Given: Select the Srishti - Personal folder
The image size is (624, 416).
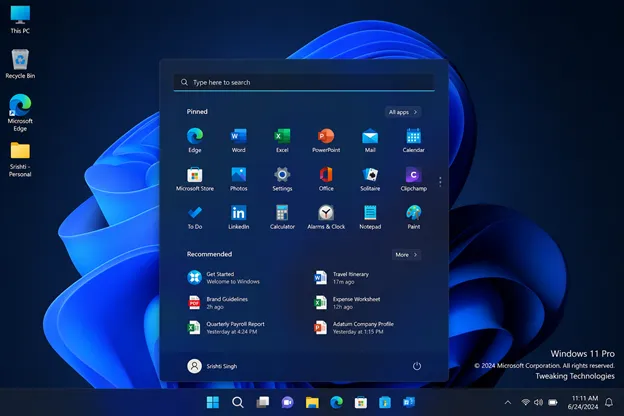Looking at the screenshot, I should (20, 159).
